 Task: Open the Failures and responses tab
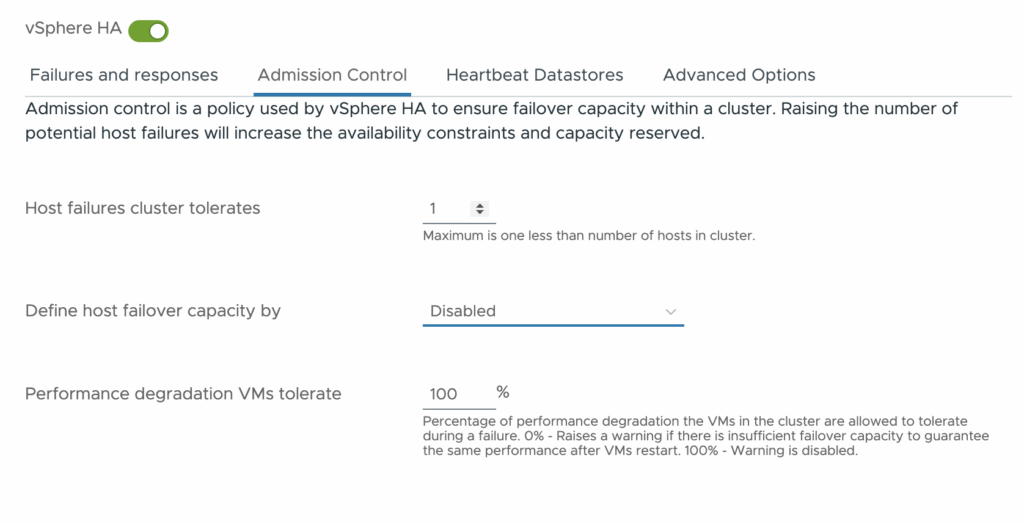(x=124, y=75)
